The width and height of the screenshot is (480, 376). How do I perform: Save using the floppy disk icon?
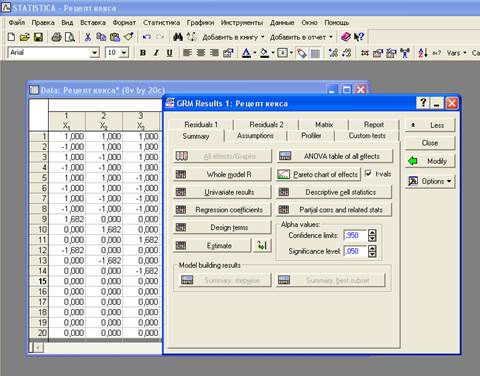pyautogui.click(x=38, y=37)
